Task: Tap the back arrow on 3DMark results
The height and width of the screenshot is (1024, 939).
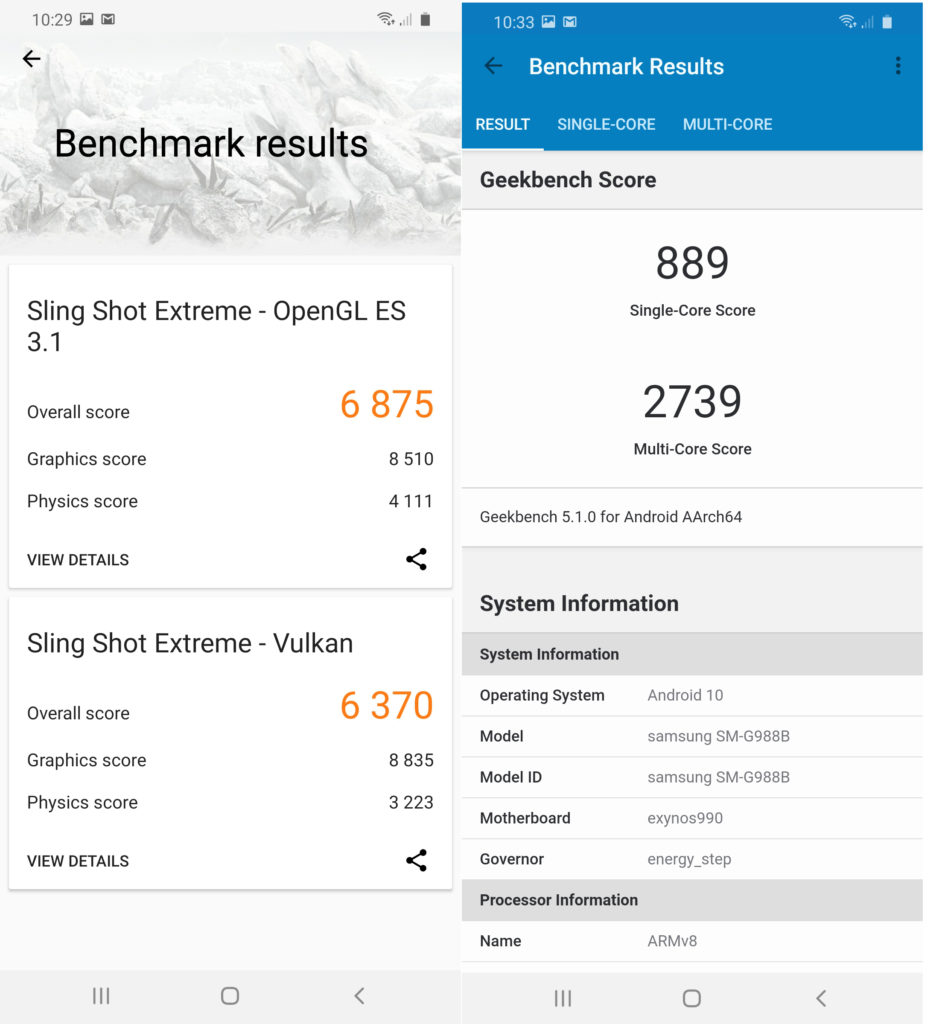Action: point(32,59)
